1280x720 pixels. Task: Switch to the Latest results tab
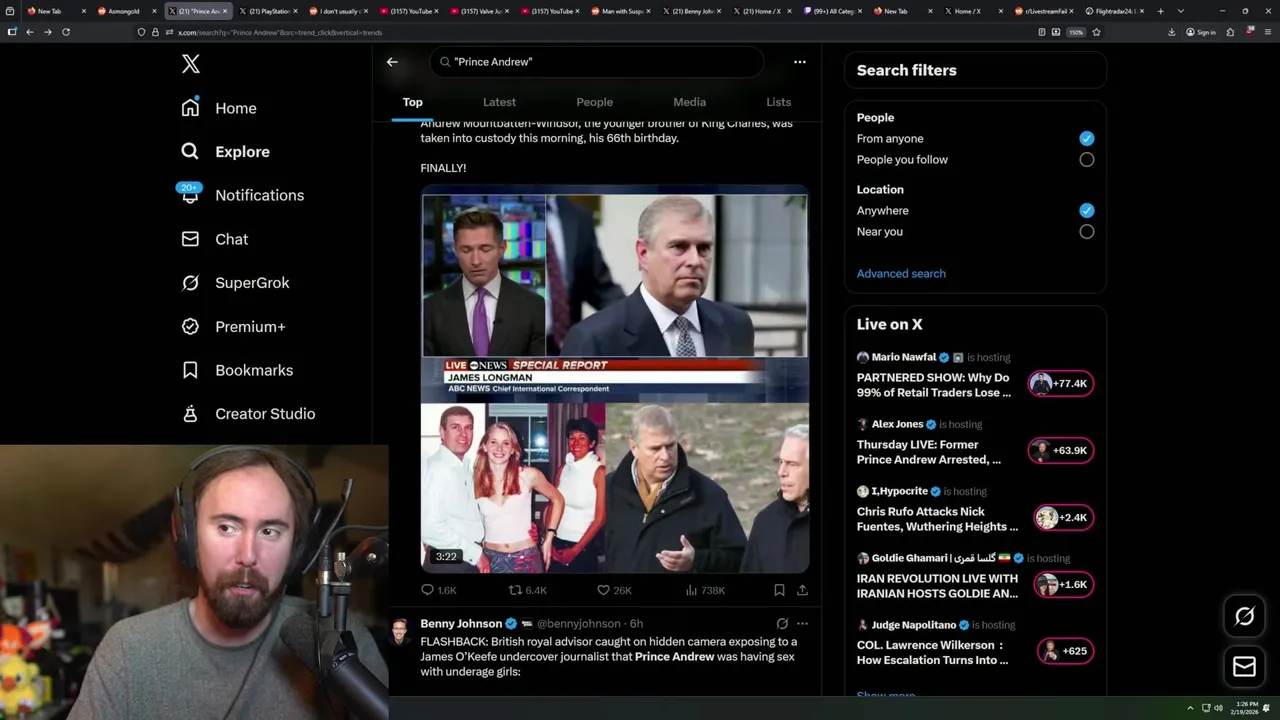(499, 102)
